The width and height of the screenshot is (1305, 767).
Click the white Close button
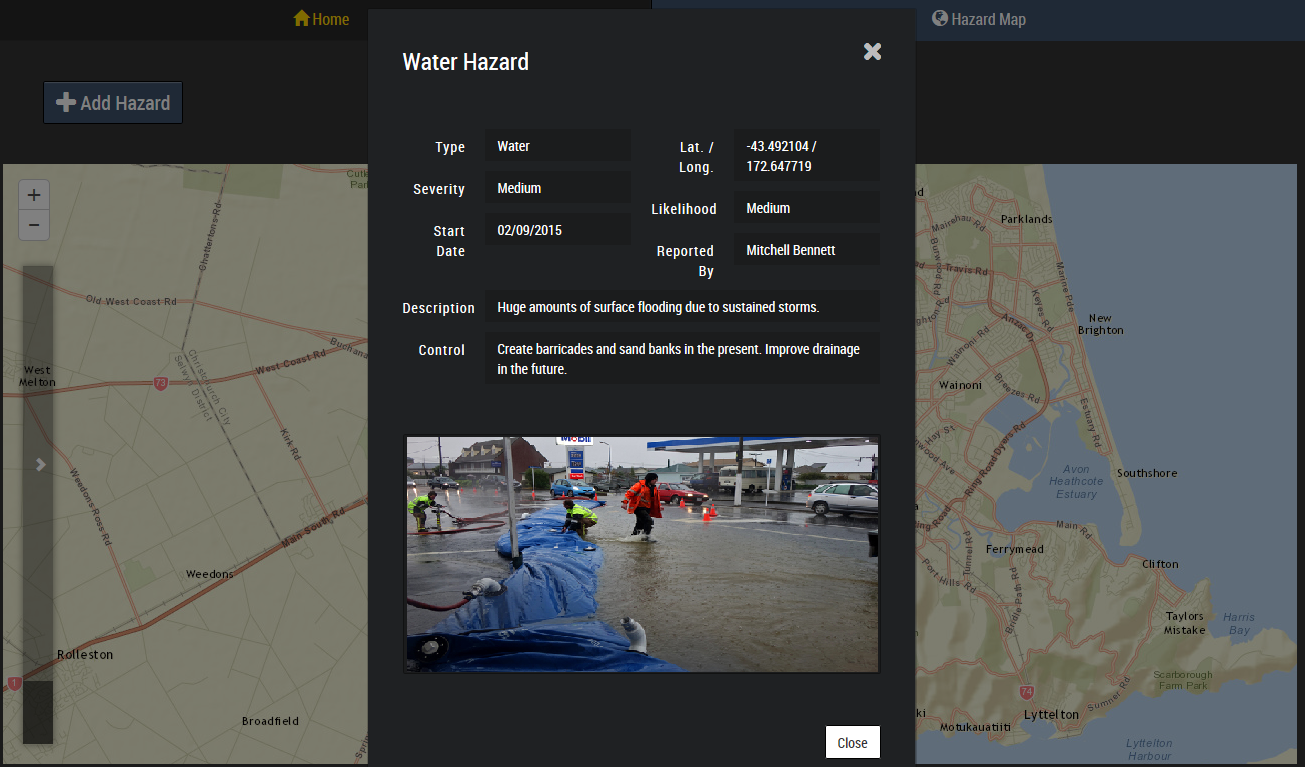click(852, 742)
